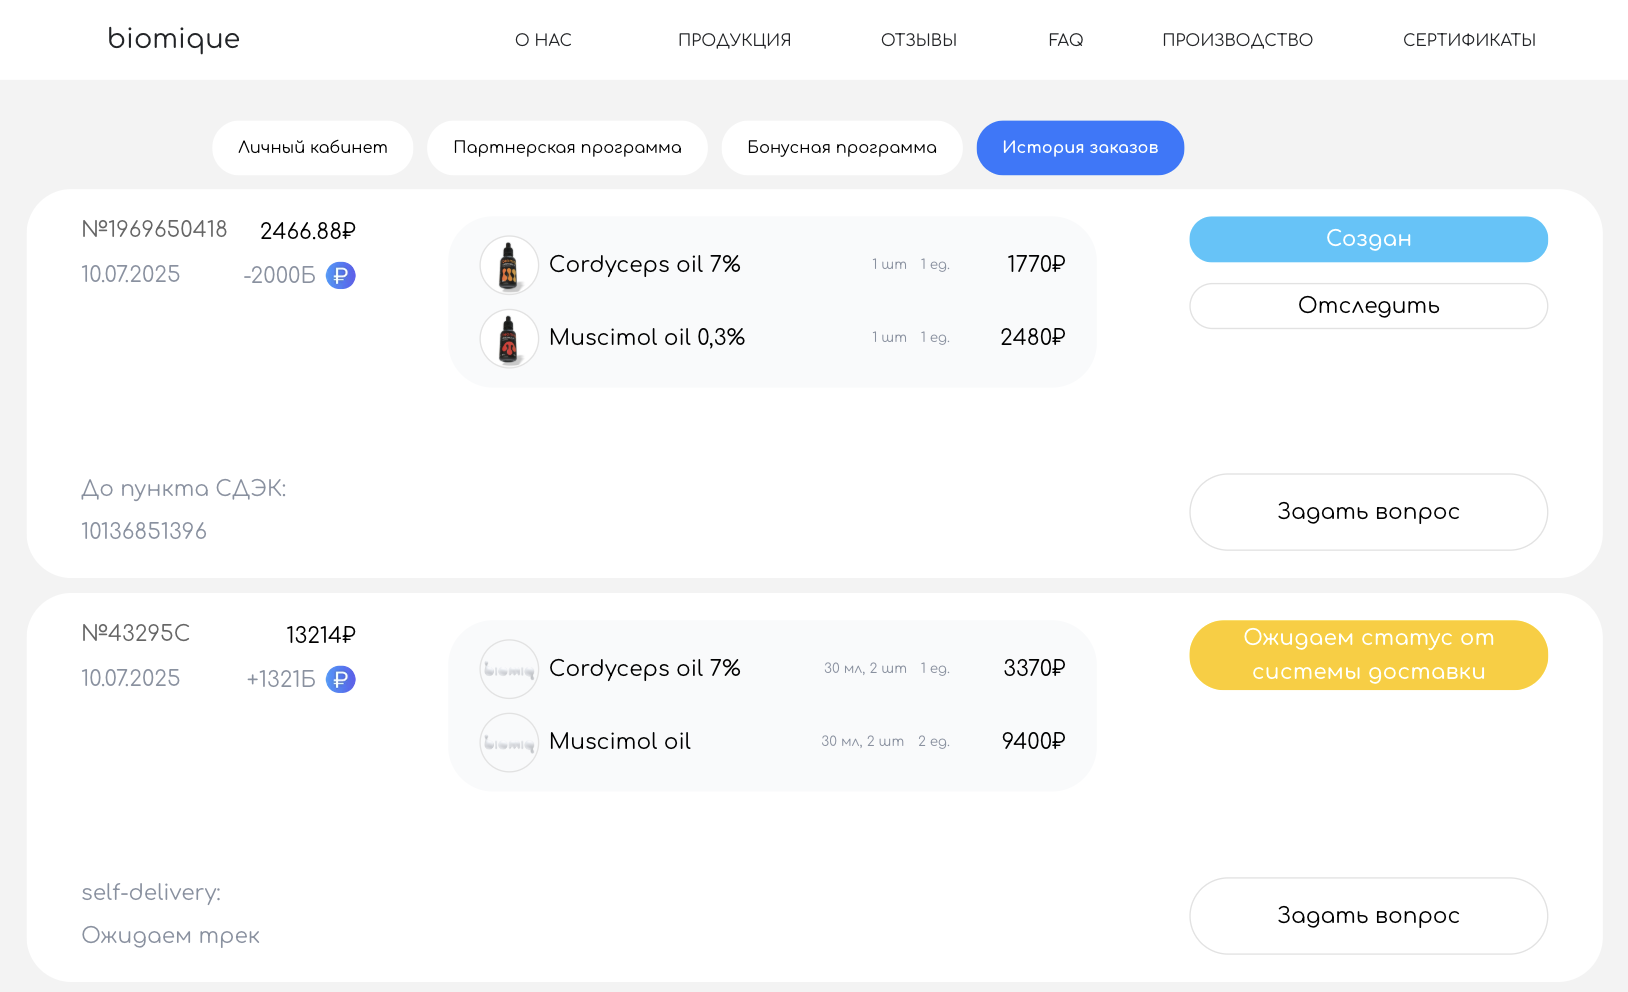Click product name Muscimol oil 0,3%
This screenshot has width=1628, height=992.
click(x=647, y=337)
